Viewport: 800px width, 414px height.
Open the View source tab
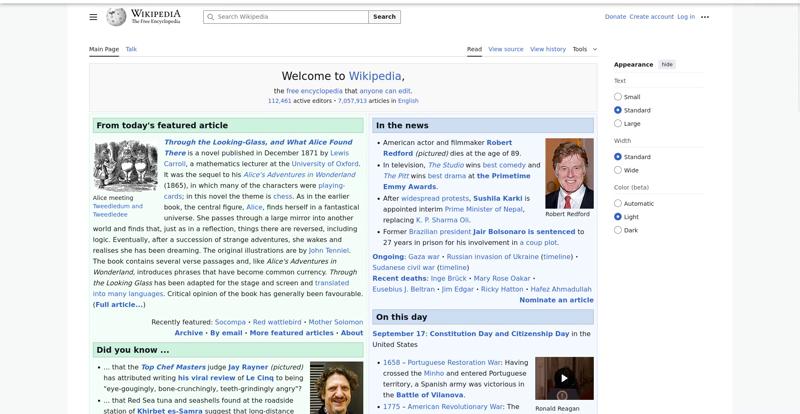[506, 49]
